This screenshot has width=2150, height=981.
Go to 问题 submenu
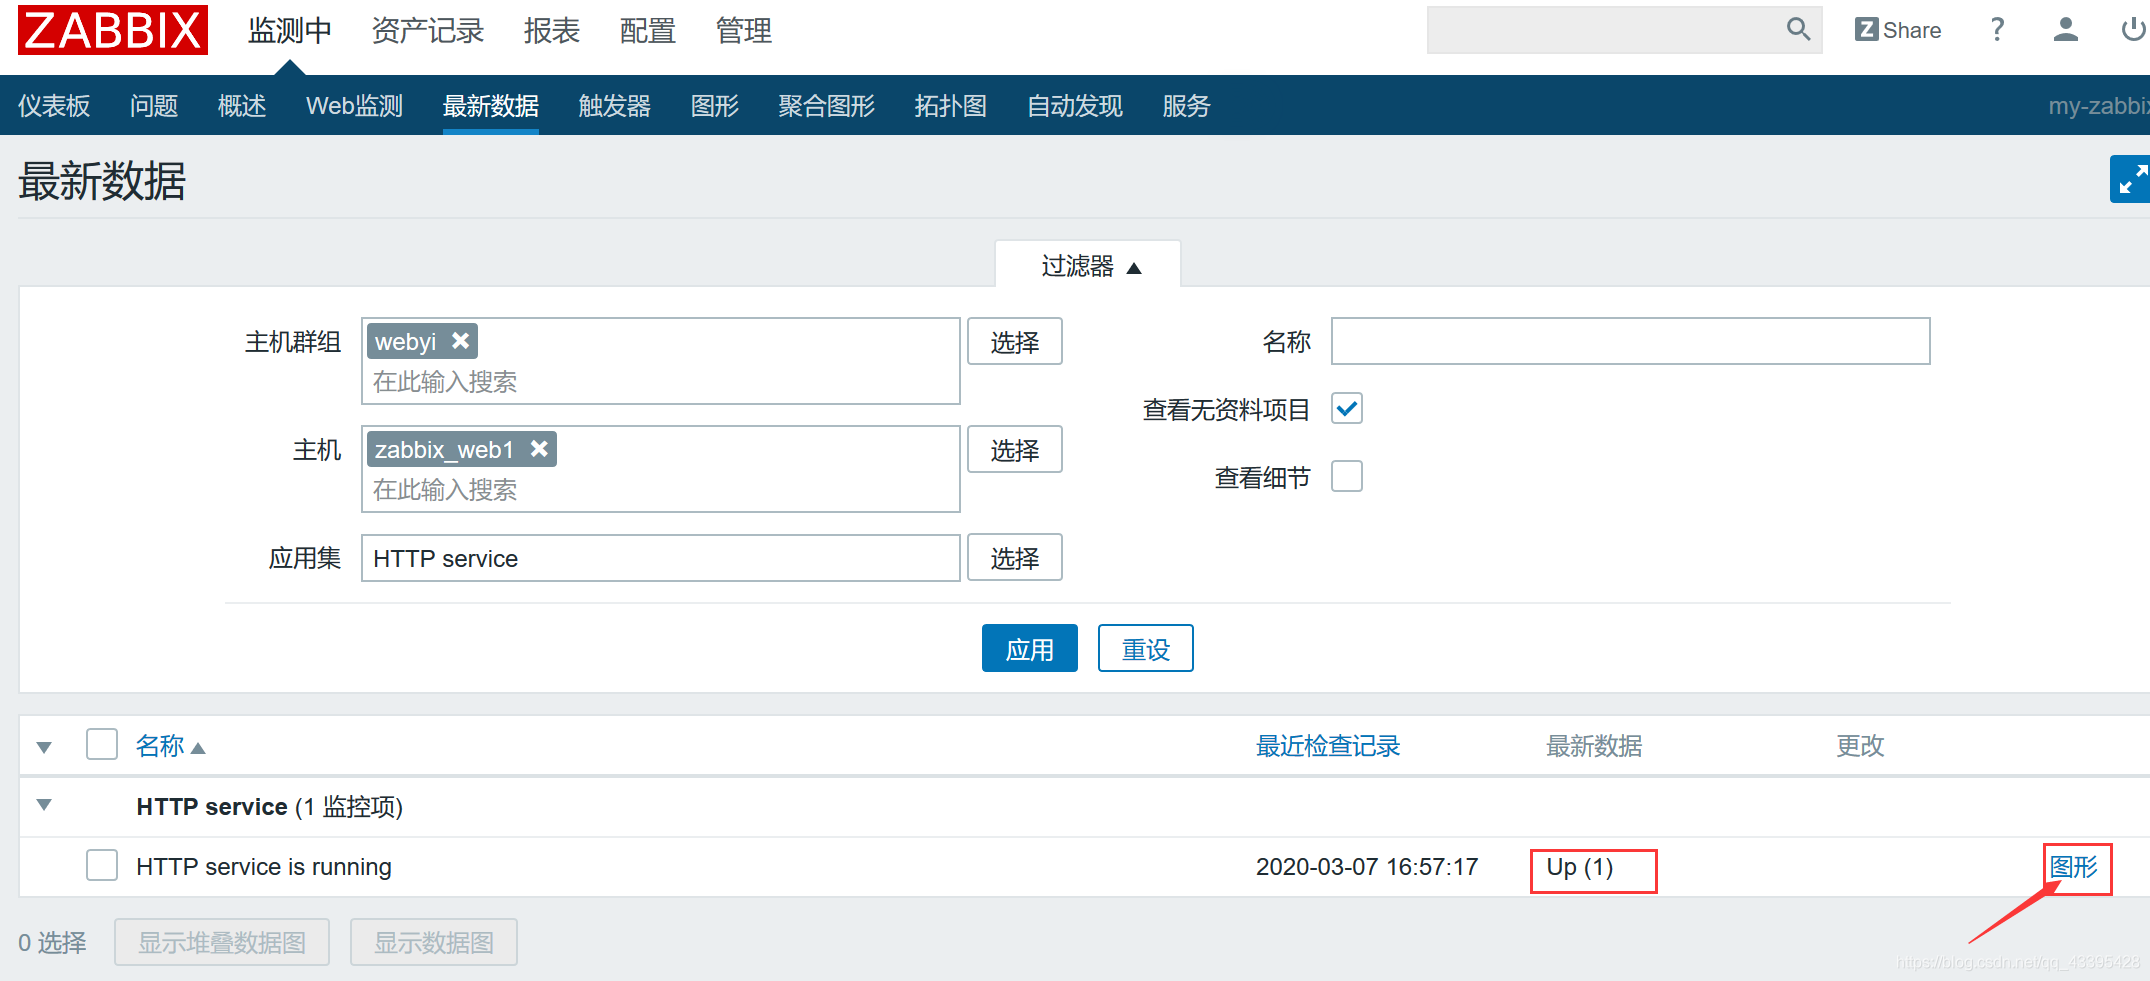point(154,106)
